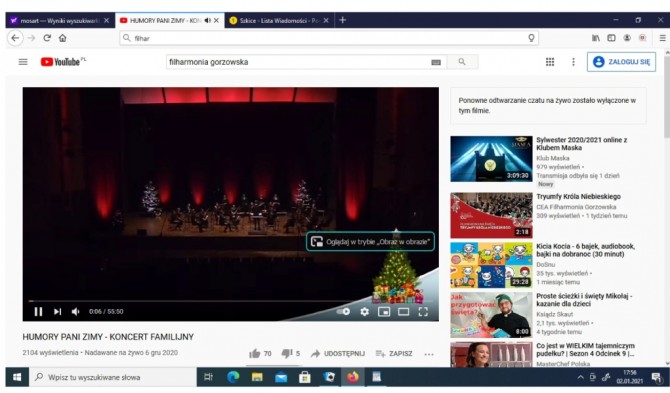Open YouTube settings three-dot menu
670x393 pixels.
point(573,62)
